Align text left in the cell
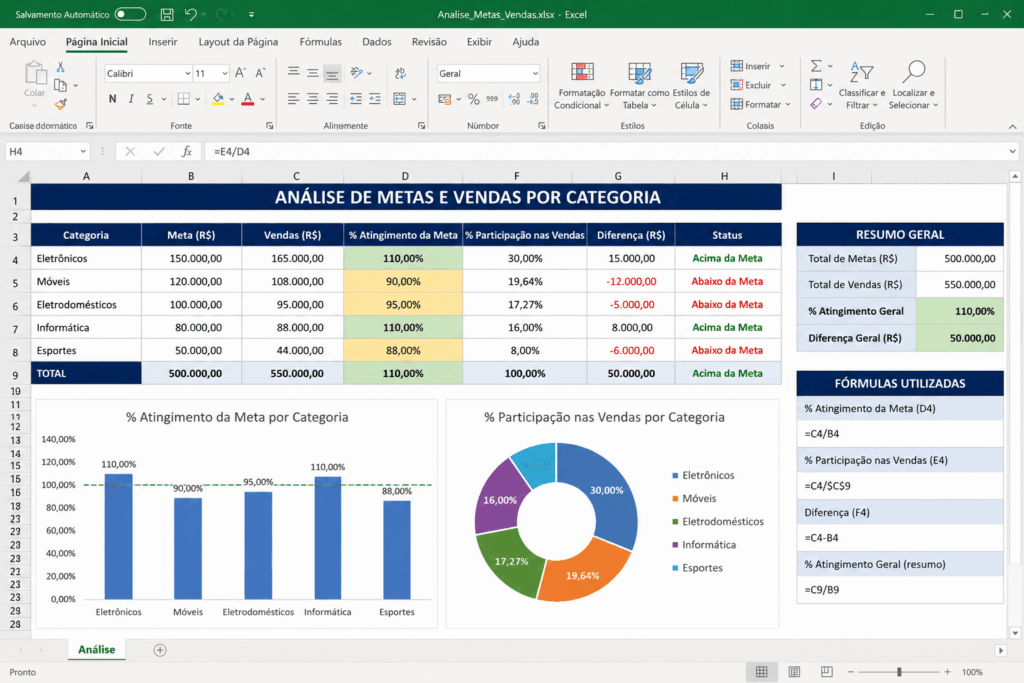 (293, 99)
